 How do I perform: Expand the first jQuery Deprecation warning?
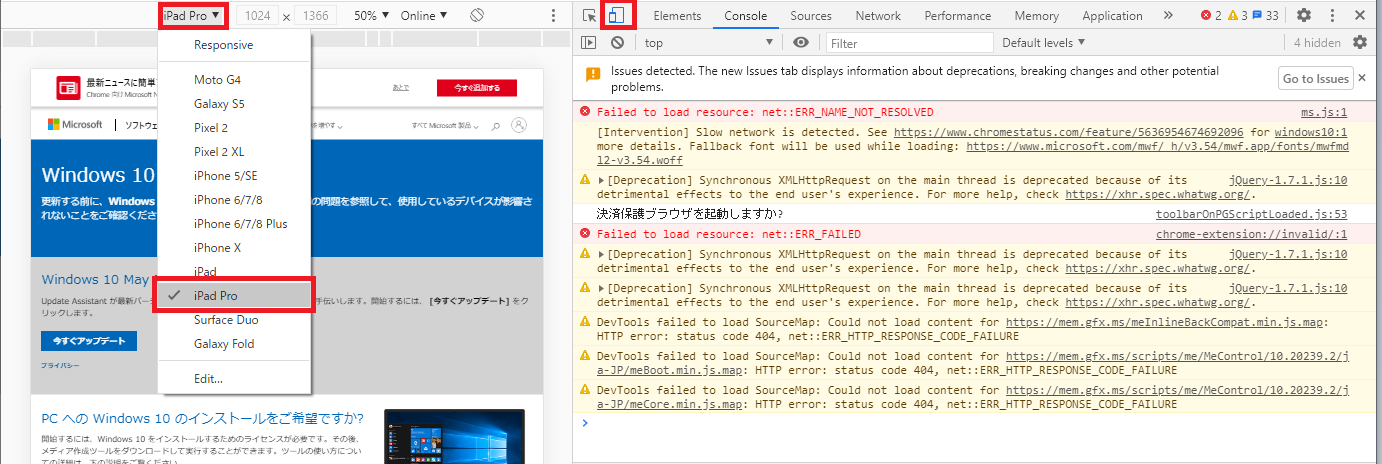pyautogui.click(x=601, y=180)
